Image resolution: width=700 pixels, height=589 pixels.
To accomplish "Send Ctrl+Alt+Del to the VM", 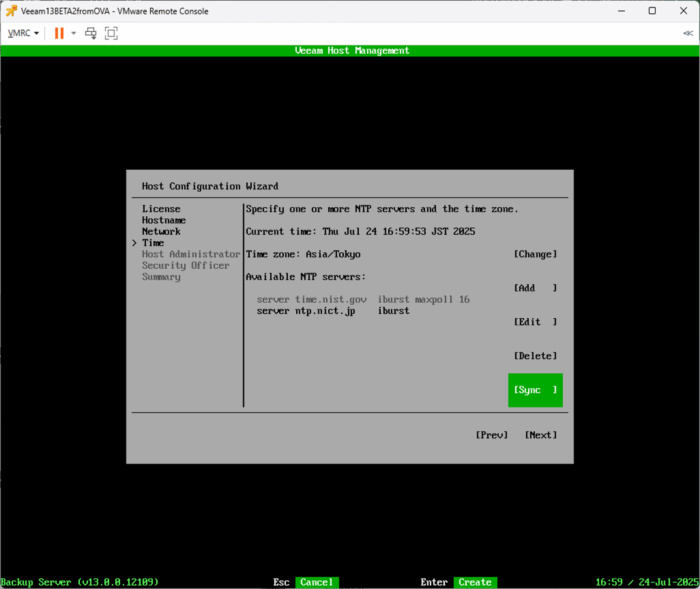I will [91, 33].
